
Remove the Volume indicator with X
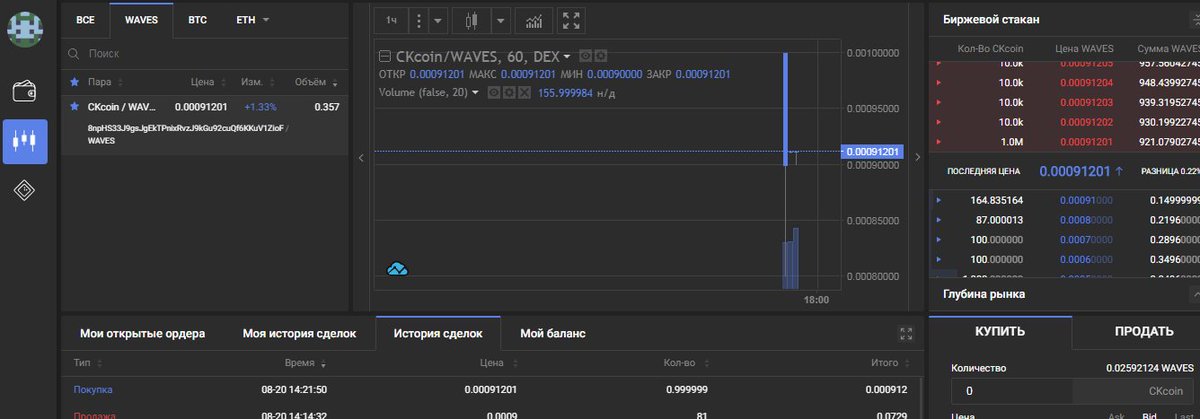coord(524,92)
